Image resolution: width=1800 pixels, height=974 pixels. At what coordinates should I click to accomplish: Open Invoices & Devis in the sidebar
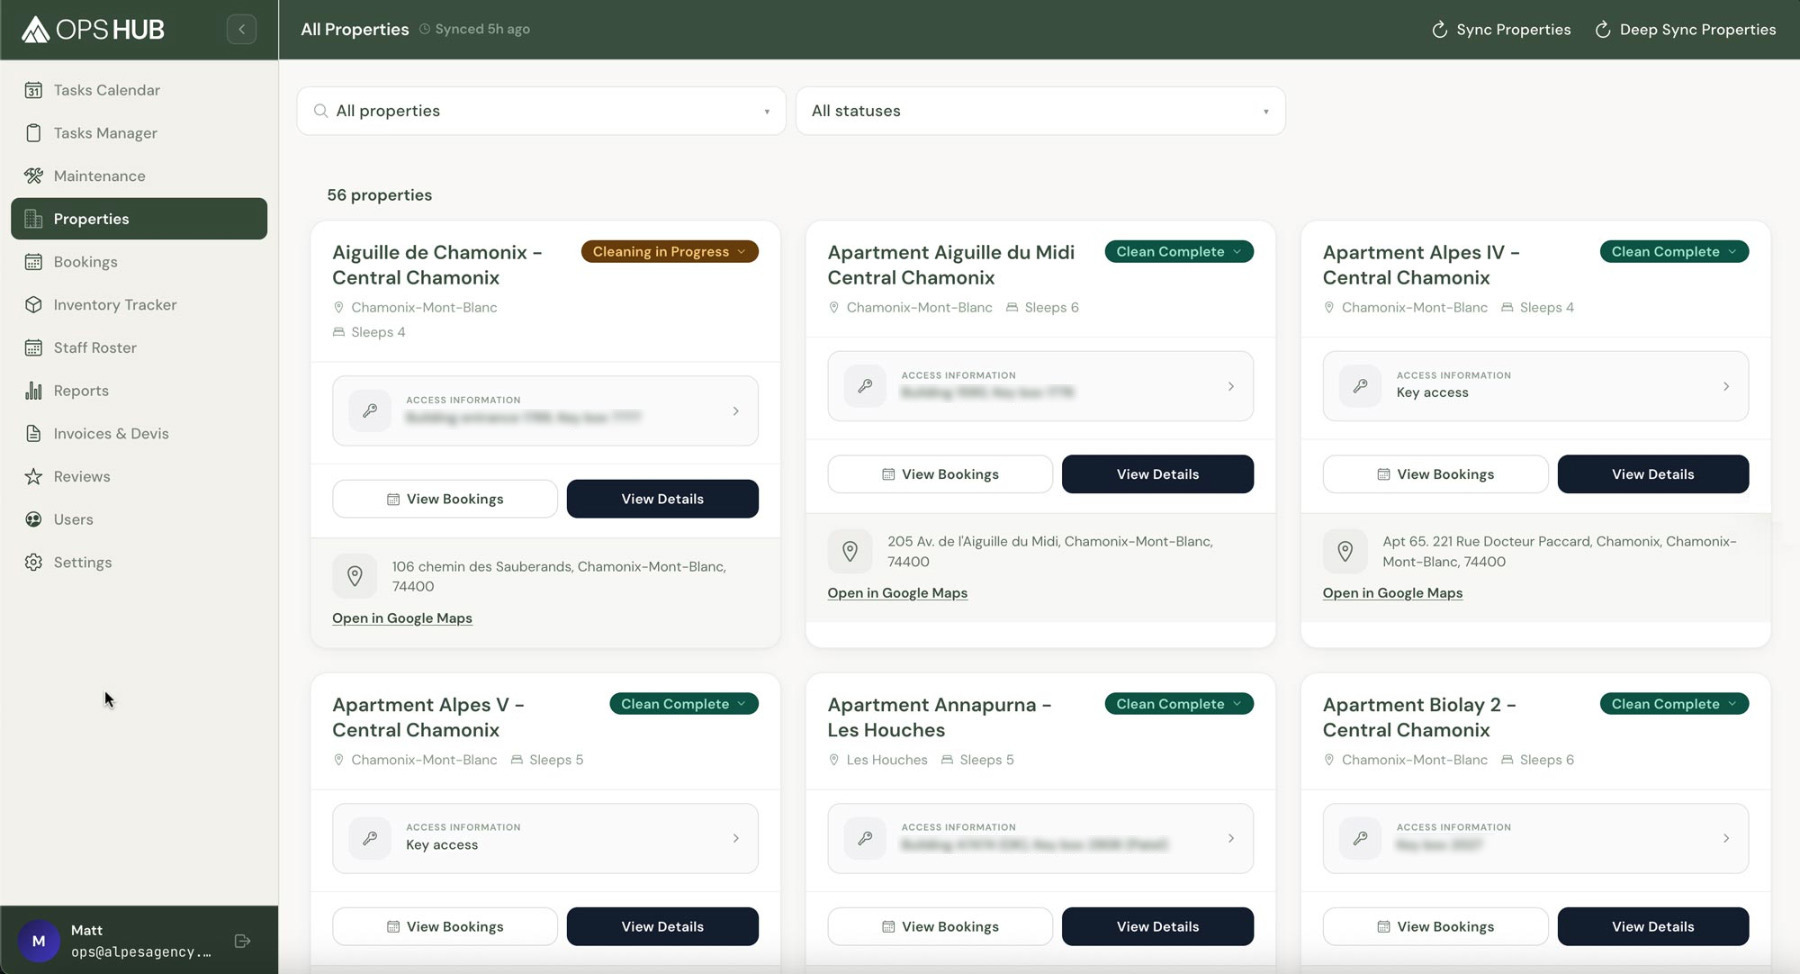click(139, 434)
